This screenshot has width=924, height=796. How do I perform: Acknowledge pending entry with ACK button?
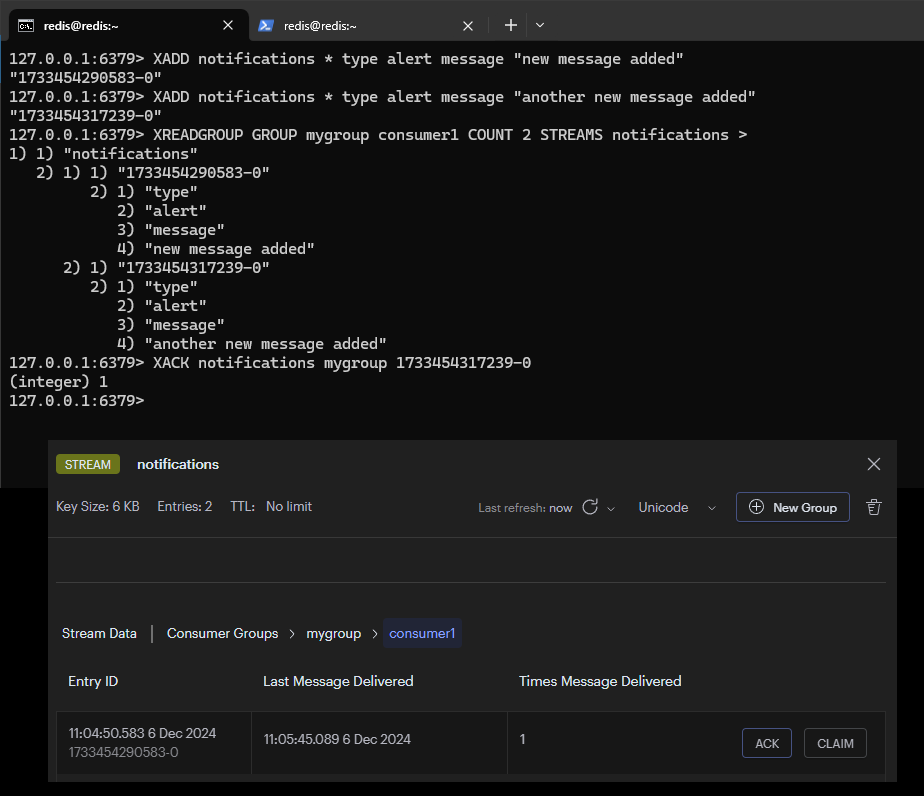(767, 743)
